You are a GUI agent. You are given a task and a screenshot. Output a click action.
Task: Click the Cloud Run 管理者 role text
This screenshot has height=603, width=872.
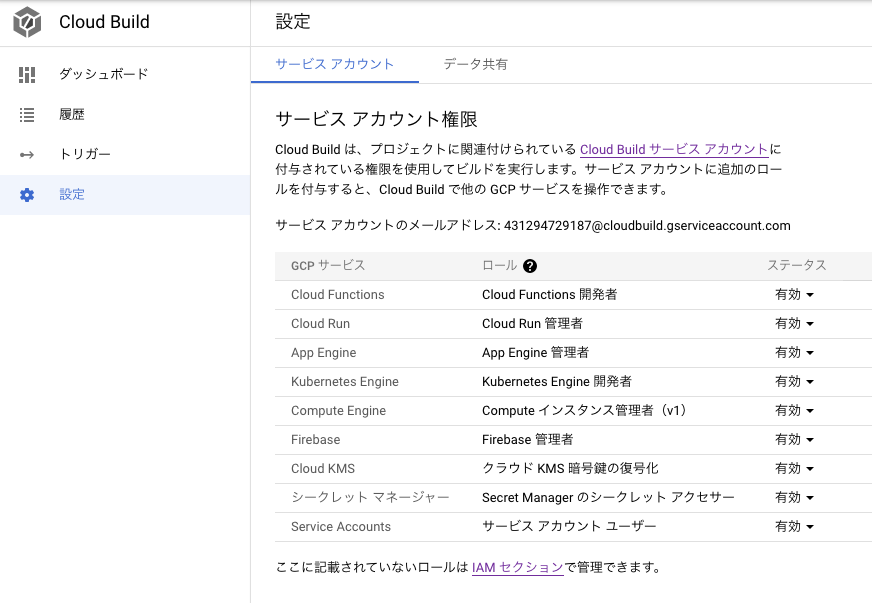click(532, 323)
